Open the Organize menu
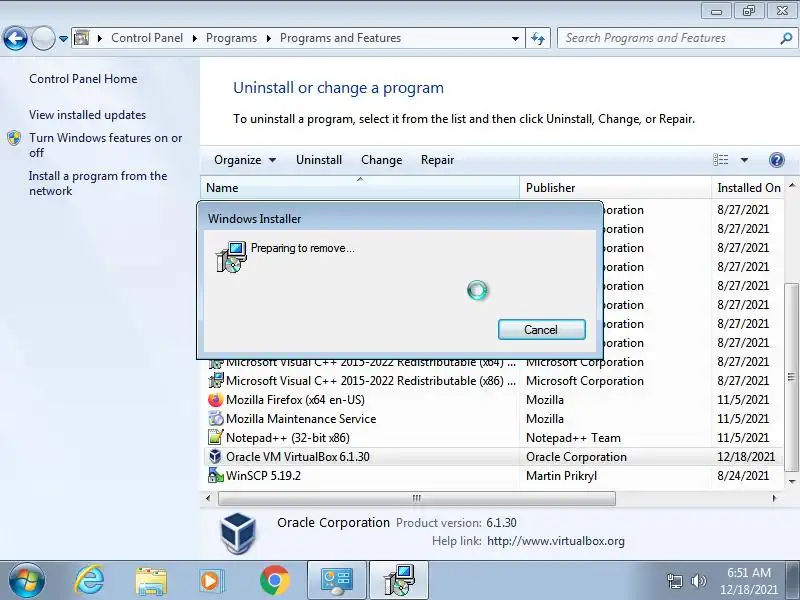This screenshot has height=600, width=800. (245, 160)
